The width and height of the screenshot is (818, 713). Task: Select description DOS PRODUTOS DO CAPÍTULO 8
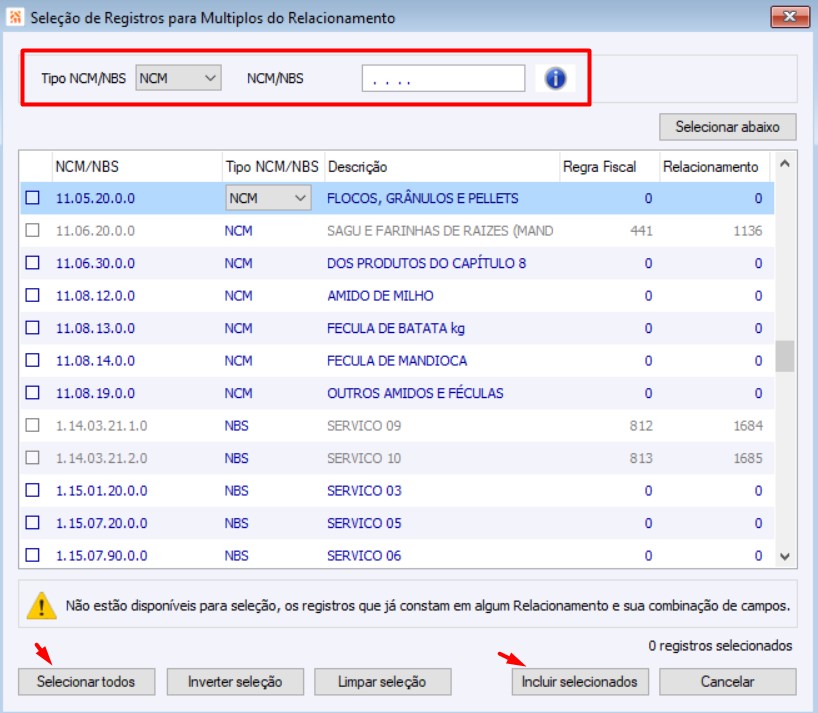(x=426, y=263)
